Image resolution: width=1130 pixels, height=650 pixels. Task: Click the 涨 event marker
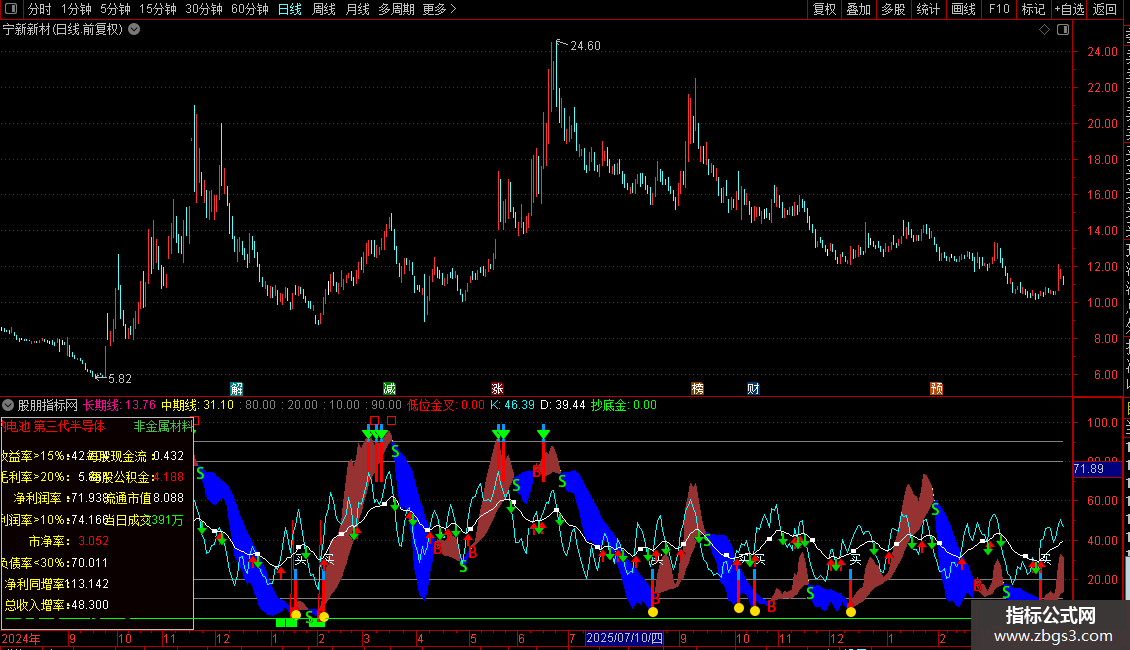pyautogui.click(x=497, y=388)
